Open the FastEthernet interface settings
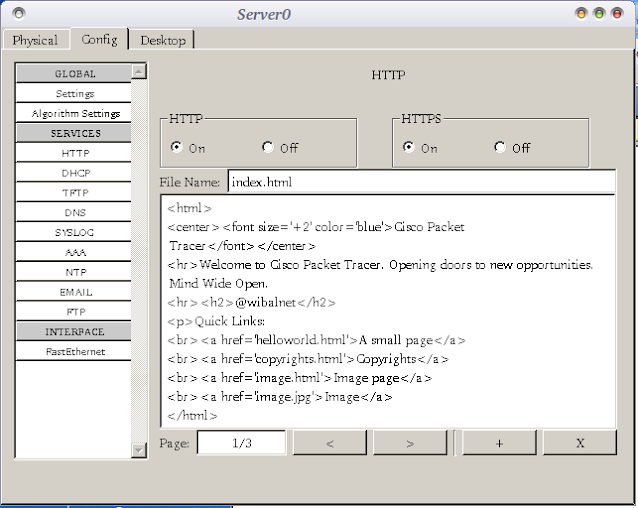 (74, 351)
